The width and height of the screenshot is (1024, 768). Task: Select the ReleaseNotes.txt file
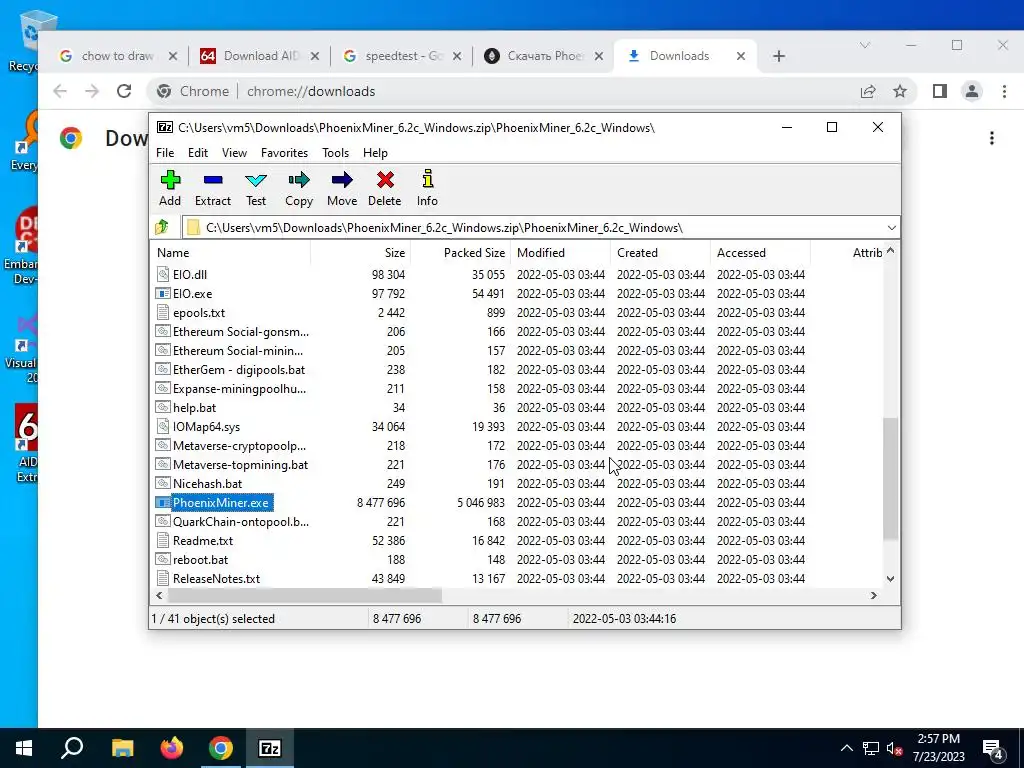(x=216, y=579)
